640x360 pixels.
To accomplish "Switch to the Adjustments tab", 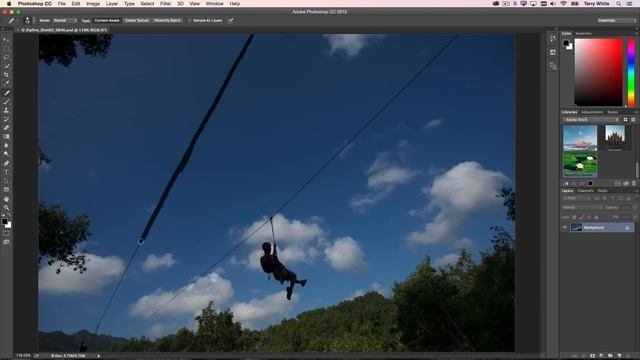I will coord(592,112).
